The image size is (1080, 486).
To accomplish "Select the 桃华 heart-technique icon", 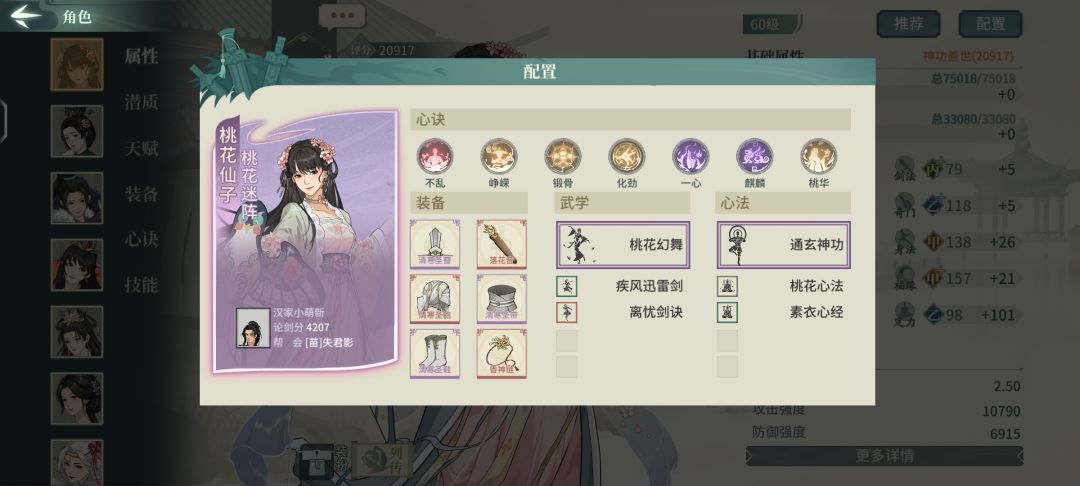I will [x=819, y=156].
